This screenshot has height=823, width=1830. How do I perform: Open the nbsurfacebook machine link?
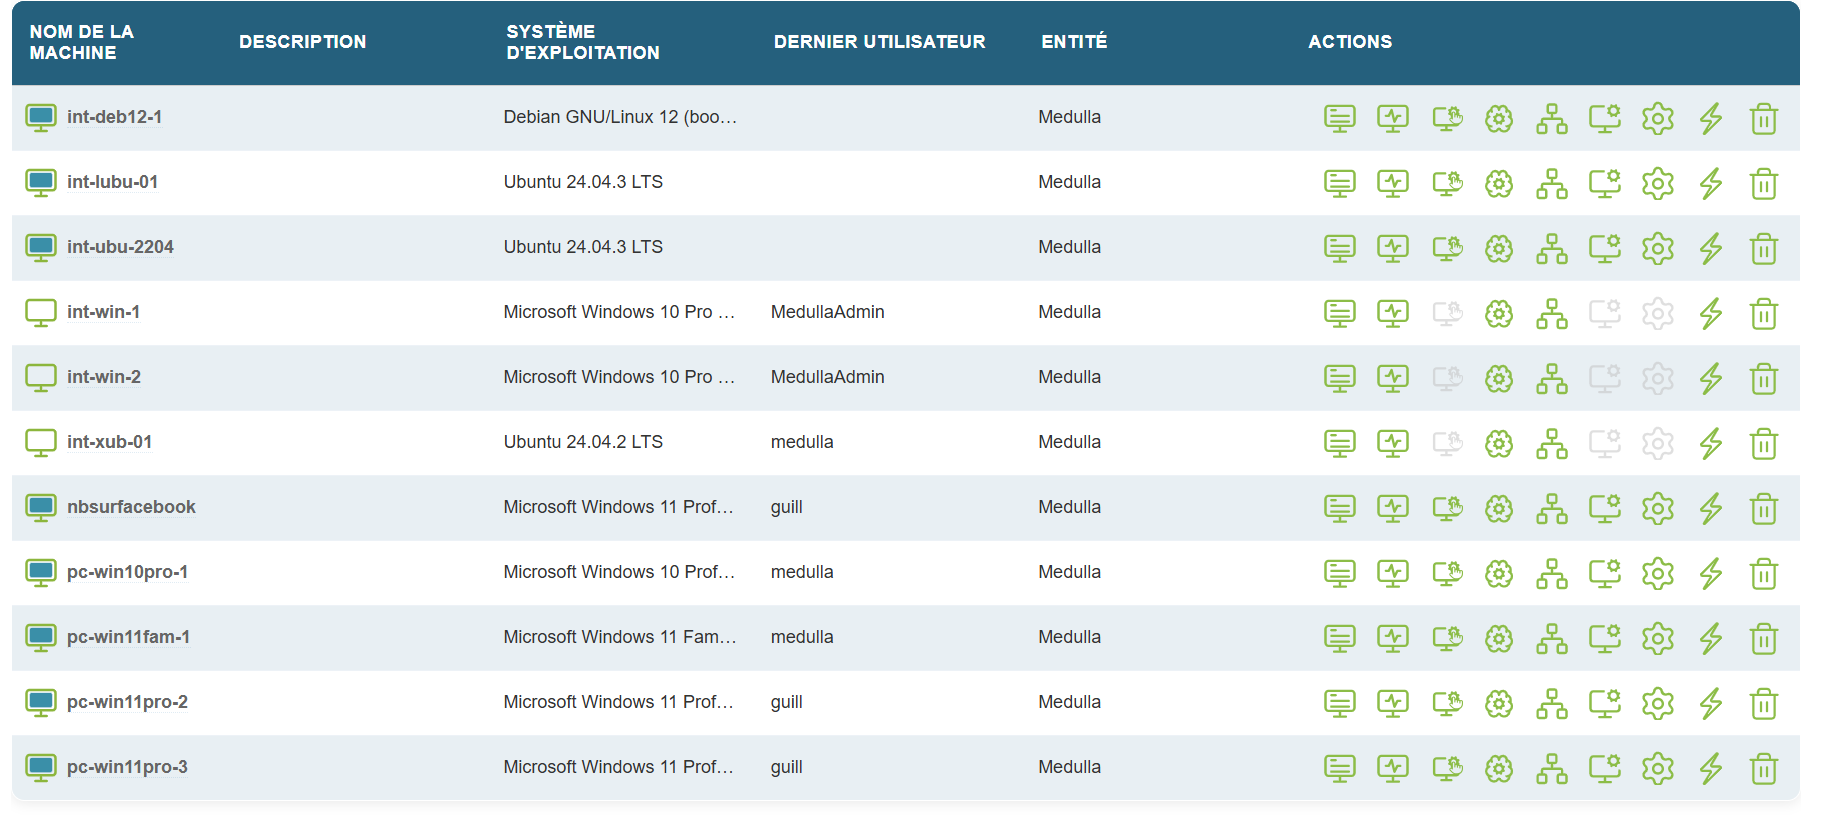[131, 507]
